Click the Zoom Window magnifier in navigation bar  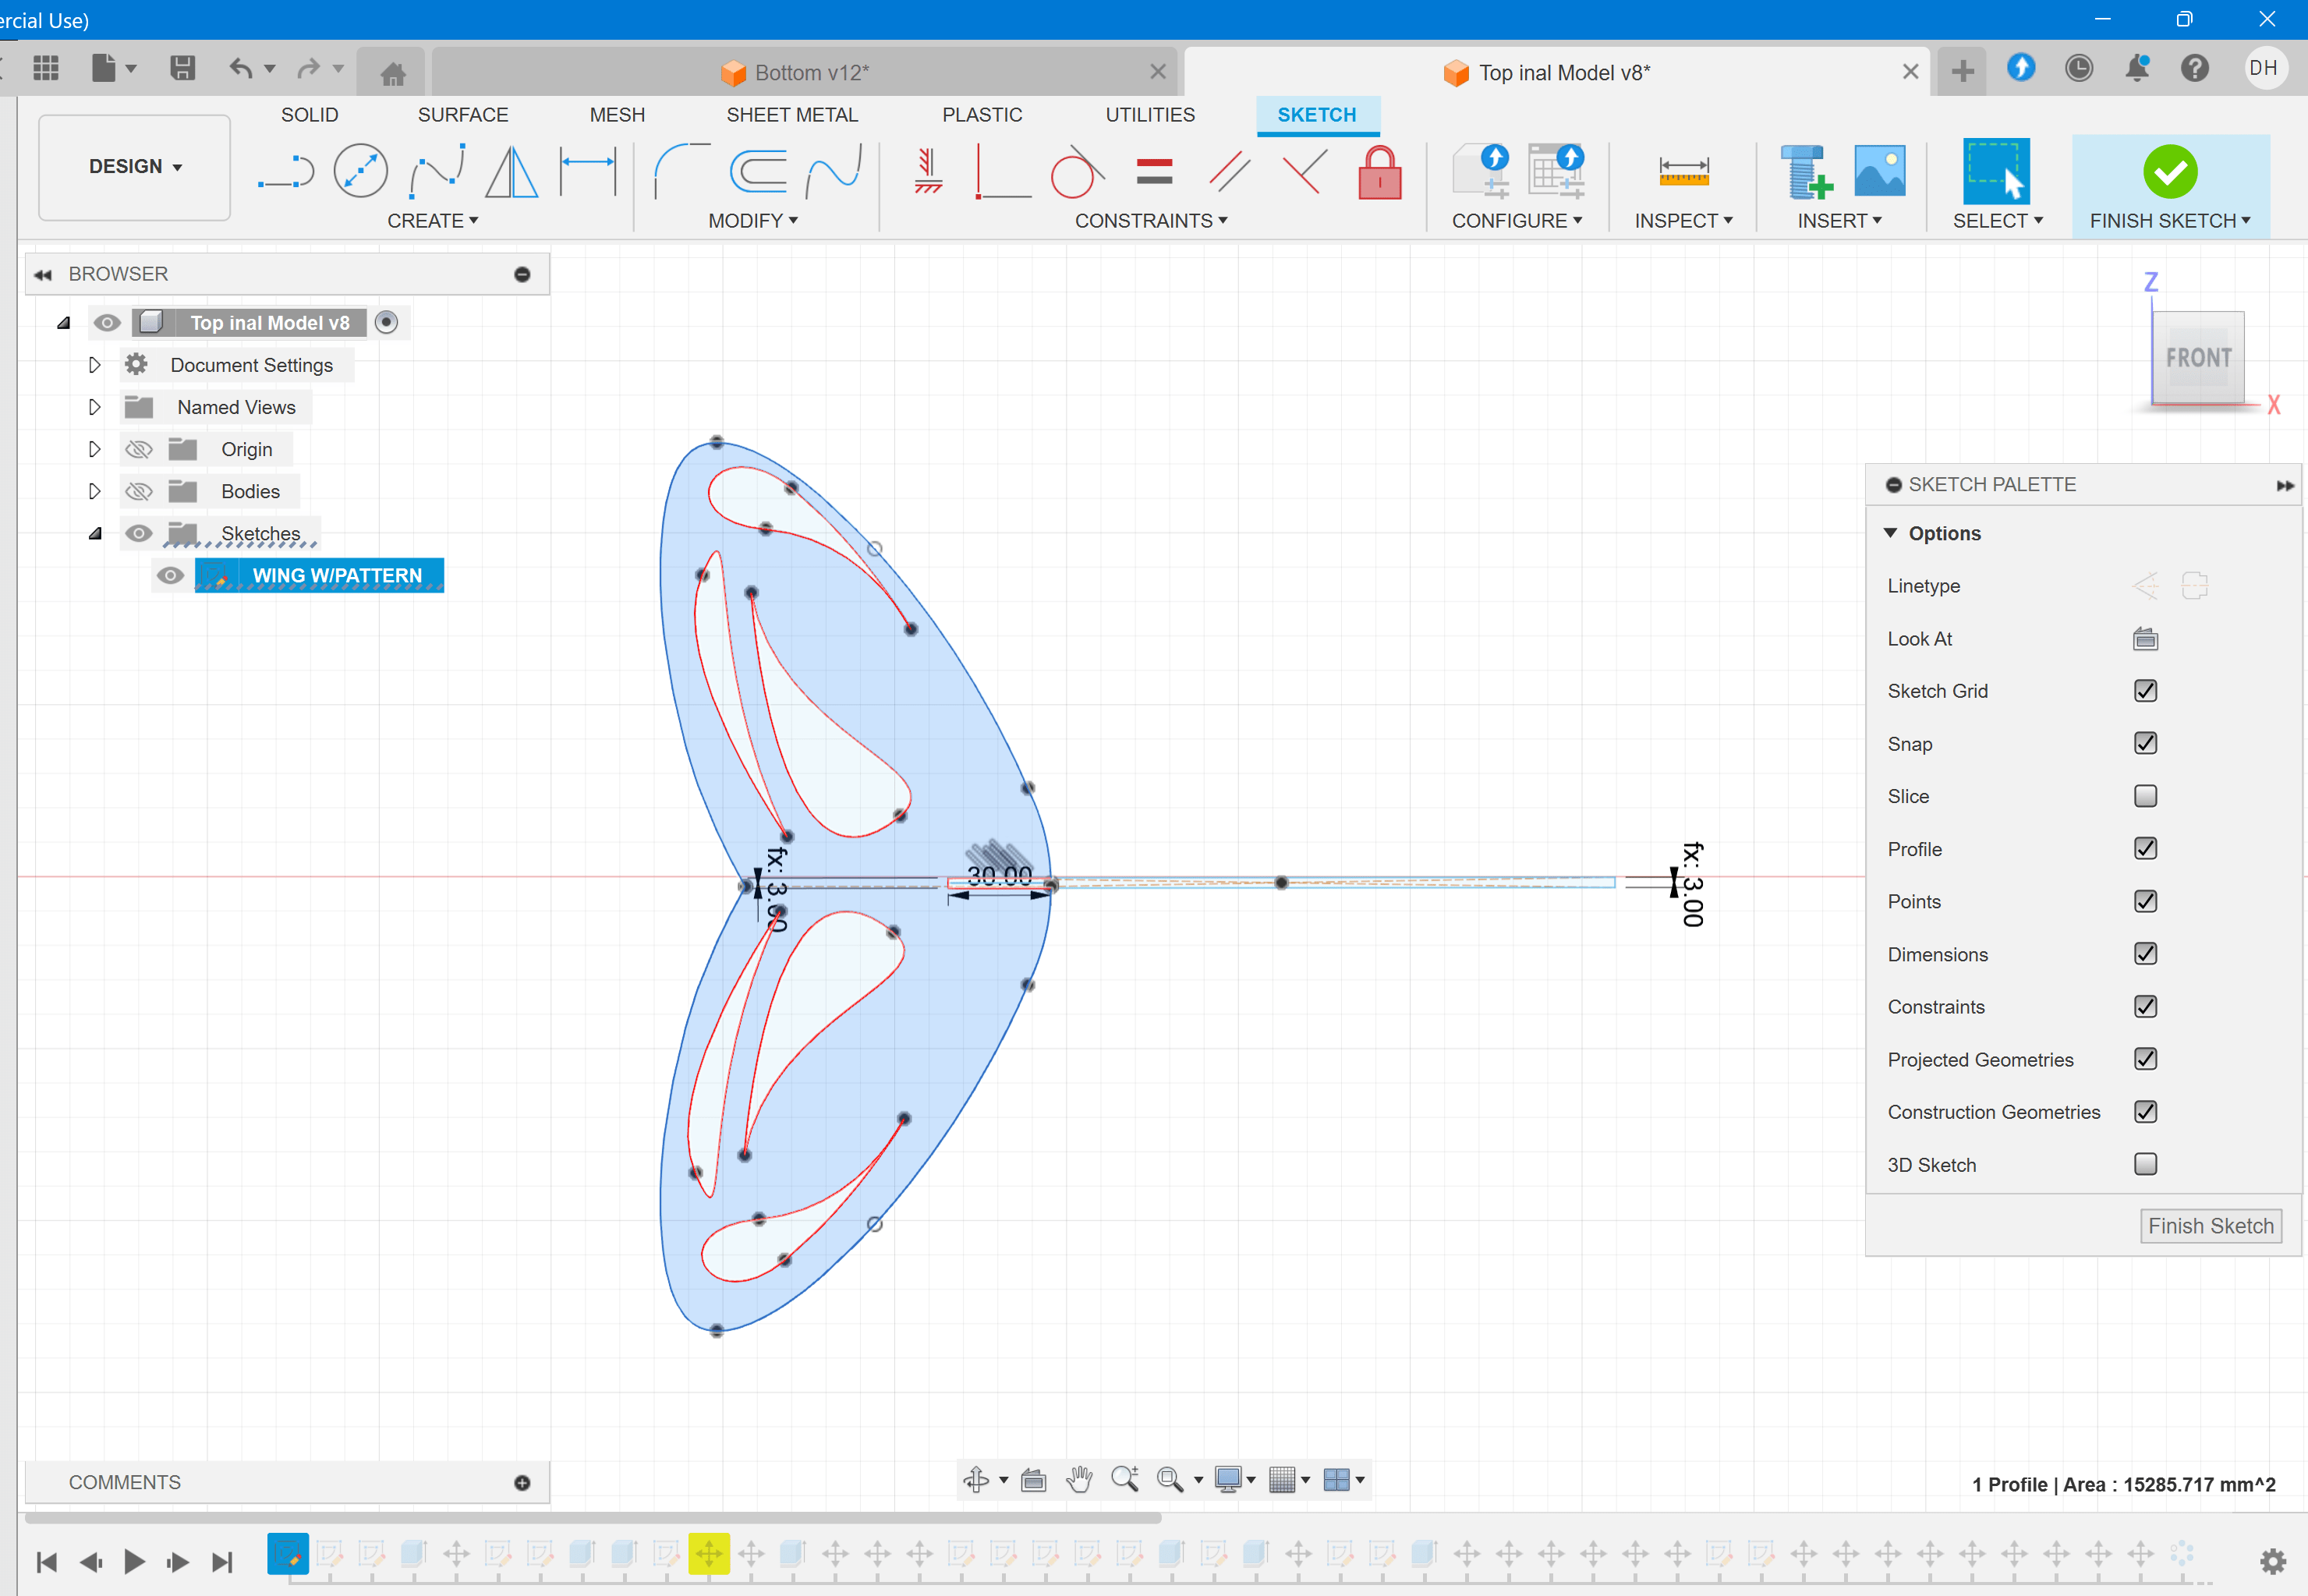point(1169,1479)
